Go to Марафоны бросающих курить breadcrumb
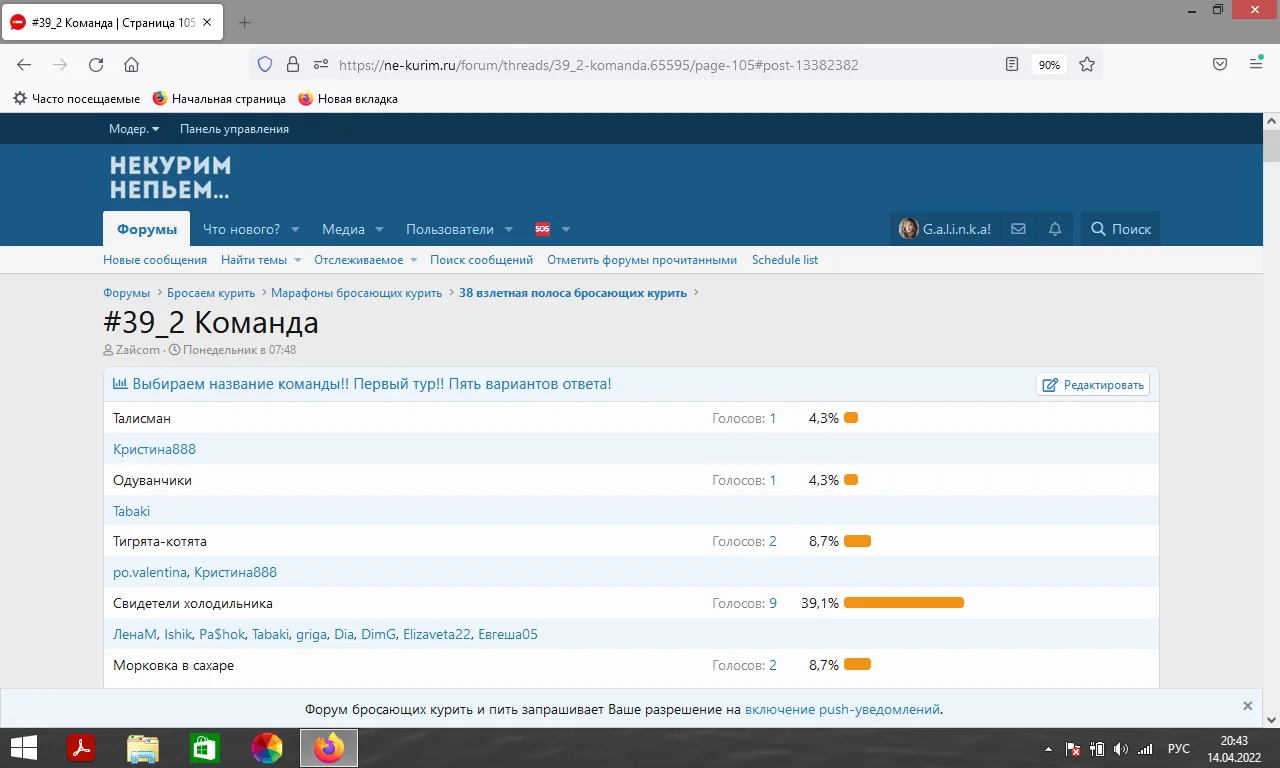The image size is (1280, 768). 356,293
